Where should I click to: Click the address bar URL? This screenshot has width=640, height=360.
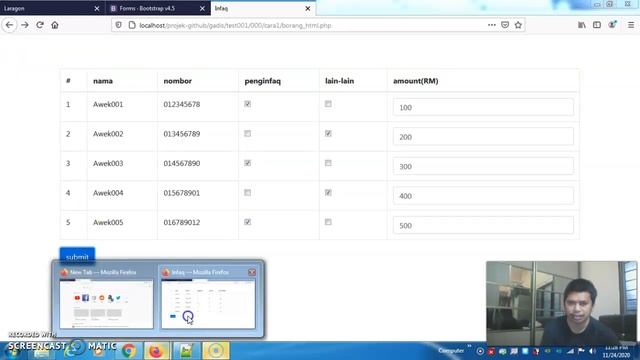coord(235,25)
